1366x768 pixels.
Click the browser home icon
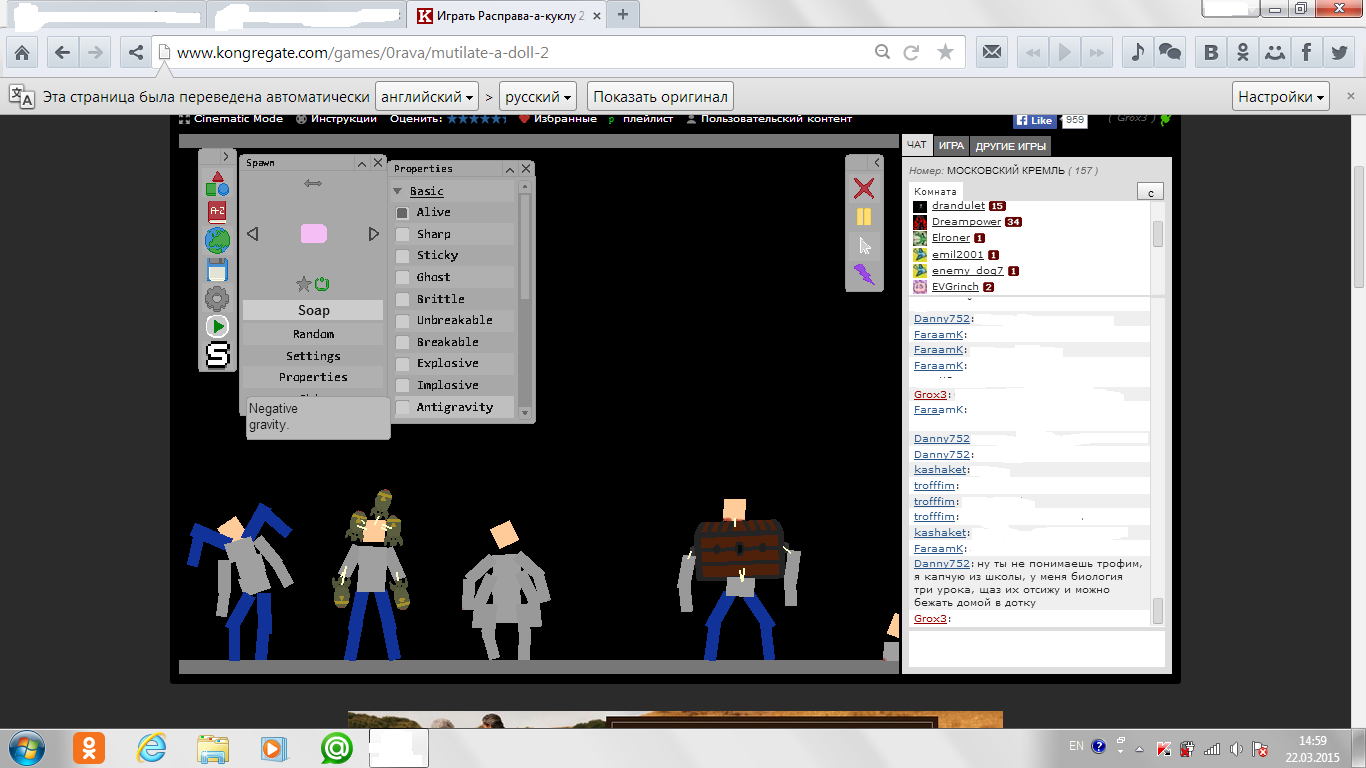coord(22,53)
